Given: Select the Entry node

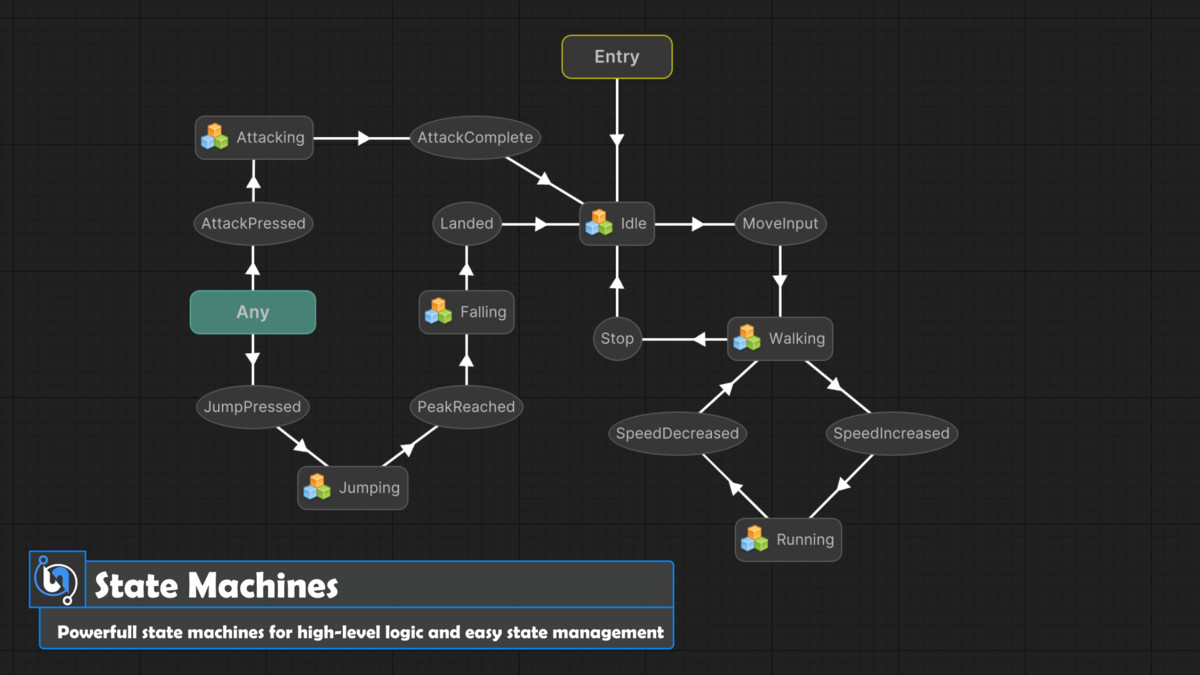Looking at the screenshot, I should click(x=617, y=57).
